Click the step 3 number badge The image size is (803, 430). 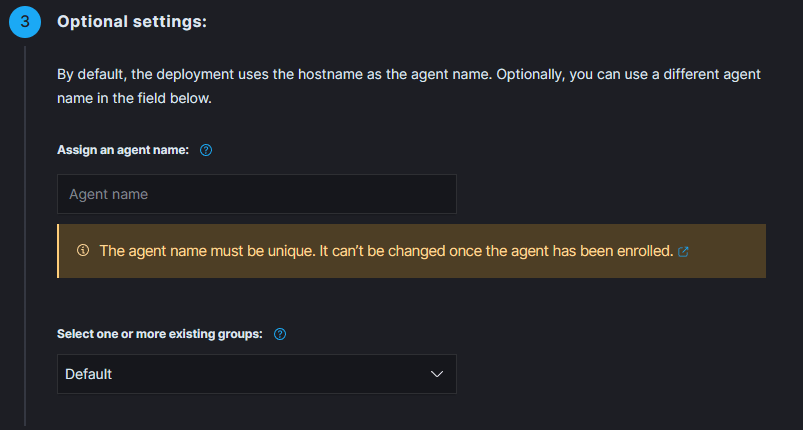point(25,22)
